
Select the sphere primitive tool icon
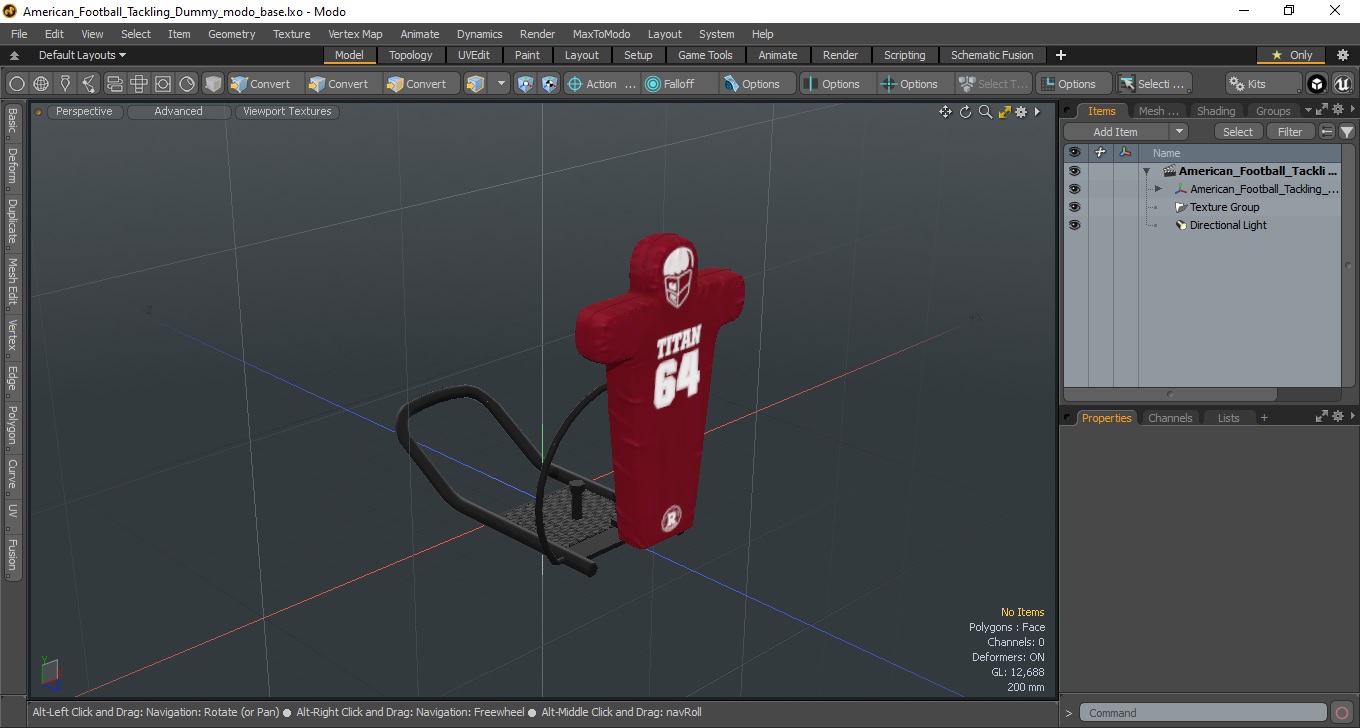pyautogui.click(x=17, y=84)
